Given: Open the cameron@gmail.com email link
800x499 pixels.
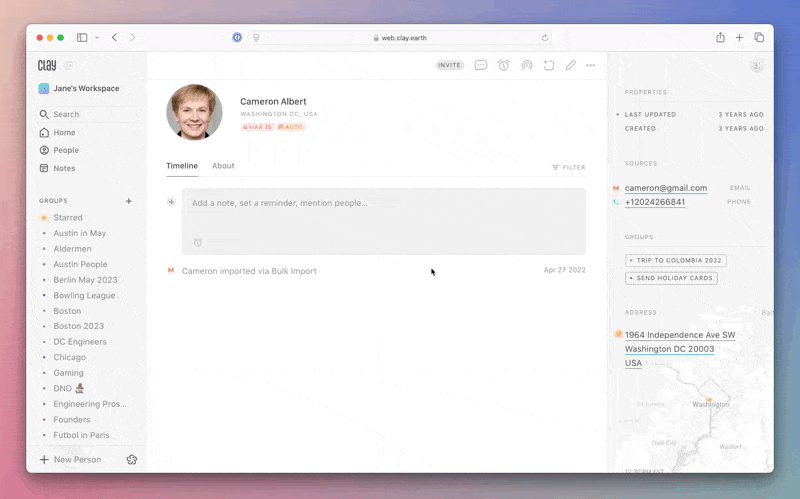Looking at the screenshot, I should 665,188.
